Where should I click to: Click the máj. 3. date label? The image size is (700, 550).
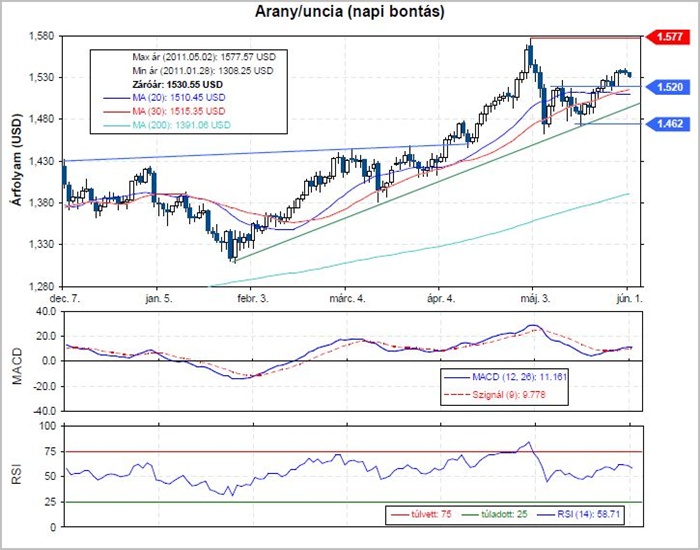point(535,298)
